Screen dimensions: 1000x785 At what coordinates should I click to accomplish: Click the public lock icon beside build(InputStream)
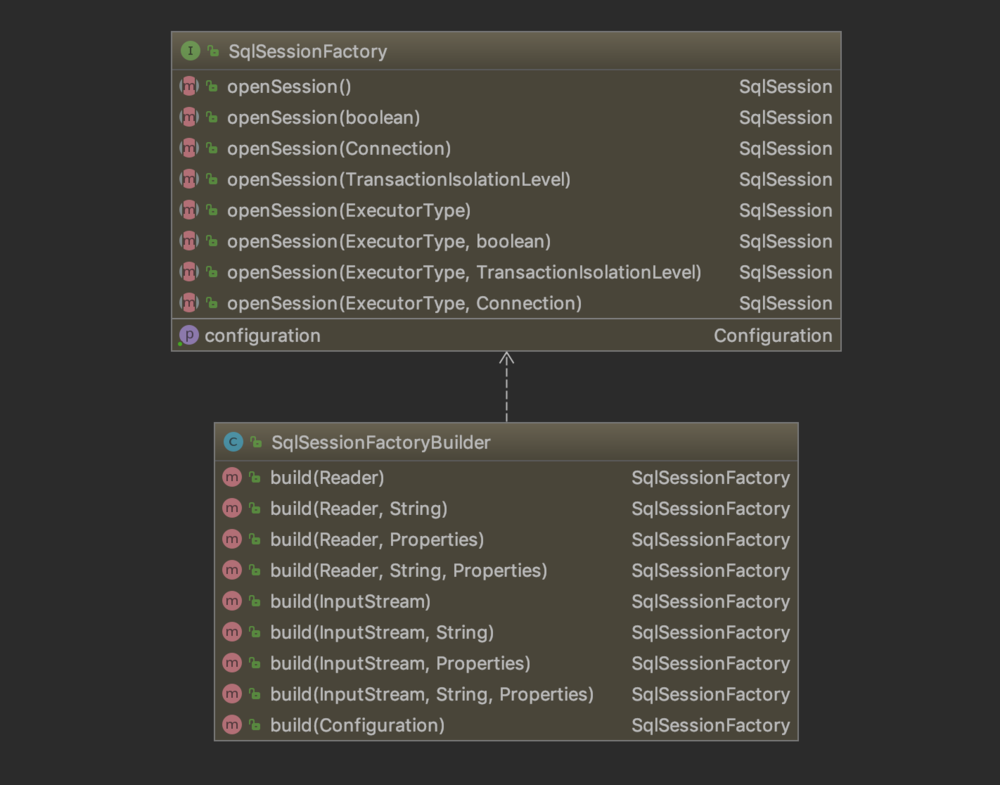pyautogui.click(x=255, y=602)
